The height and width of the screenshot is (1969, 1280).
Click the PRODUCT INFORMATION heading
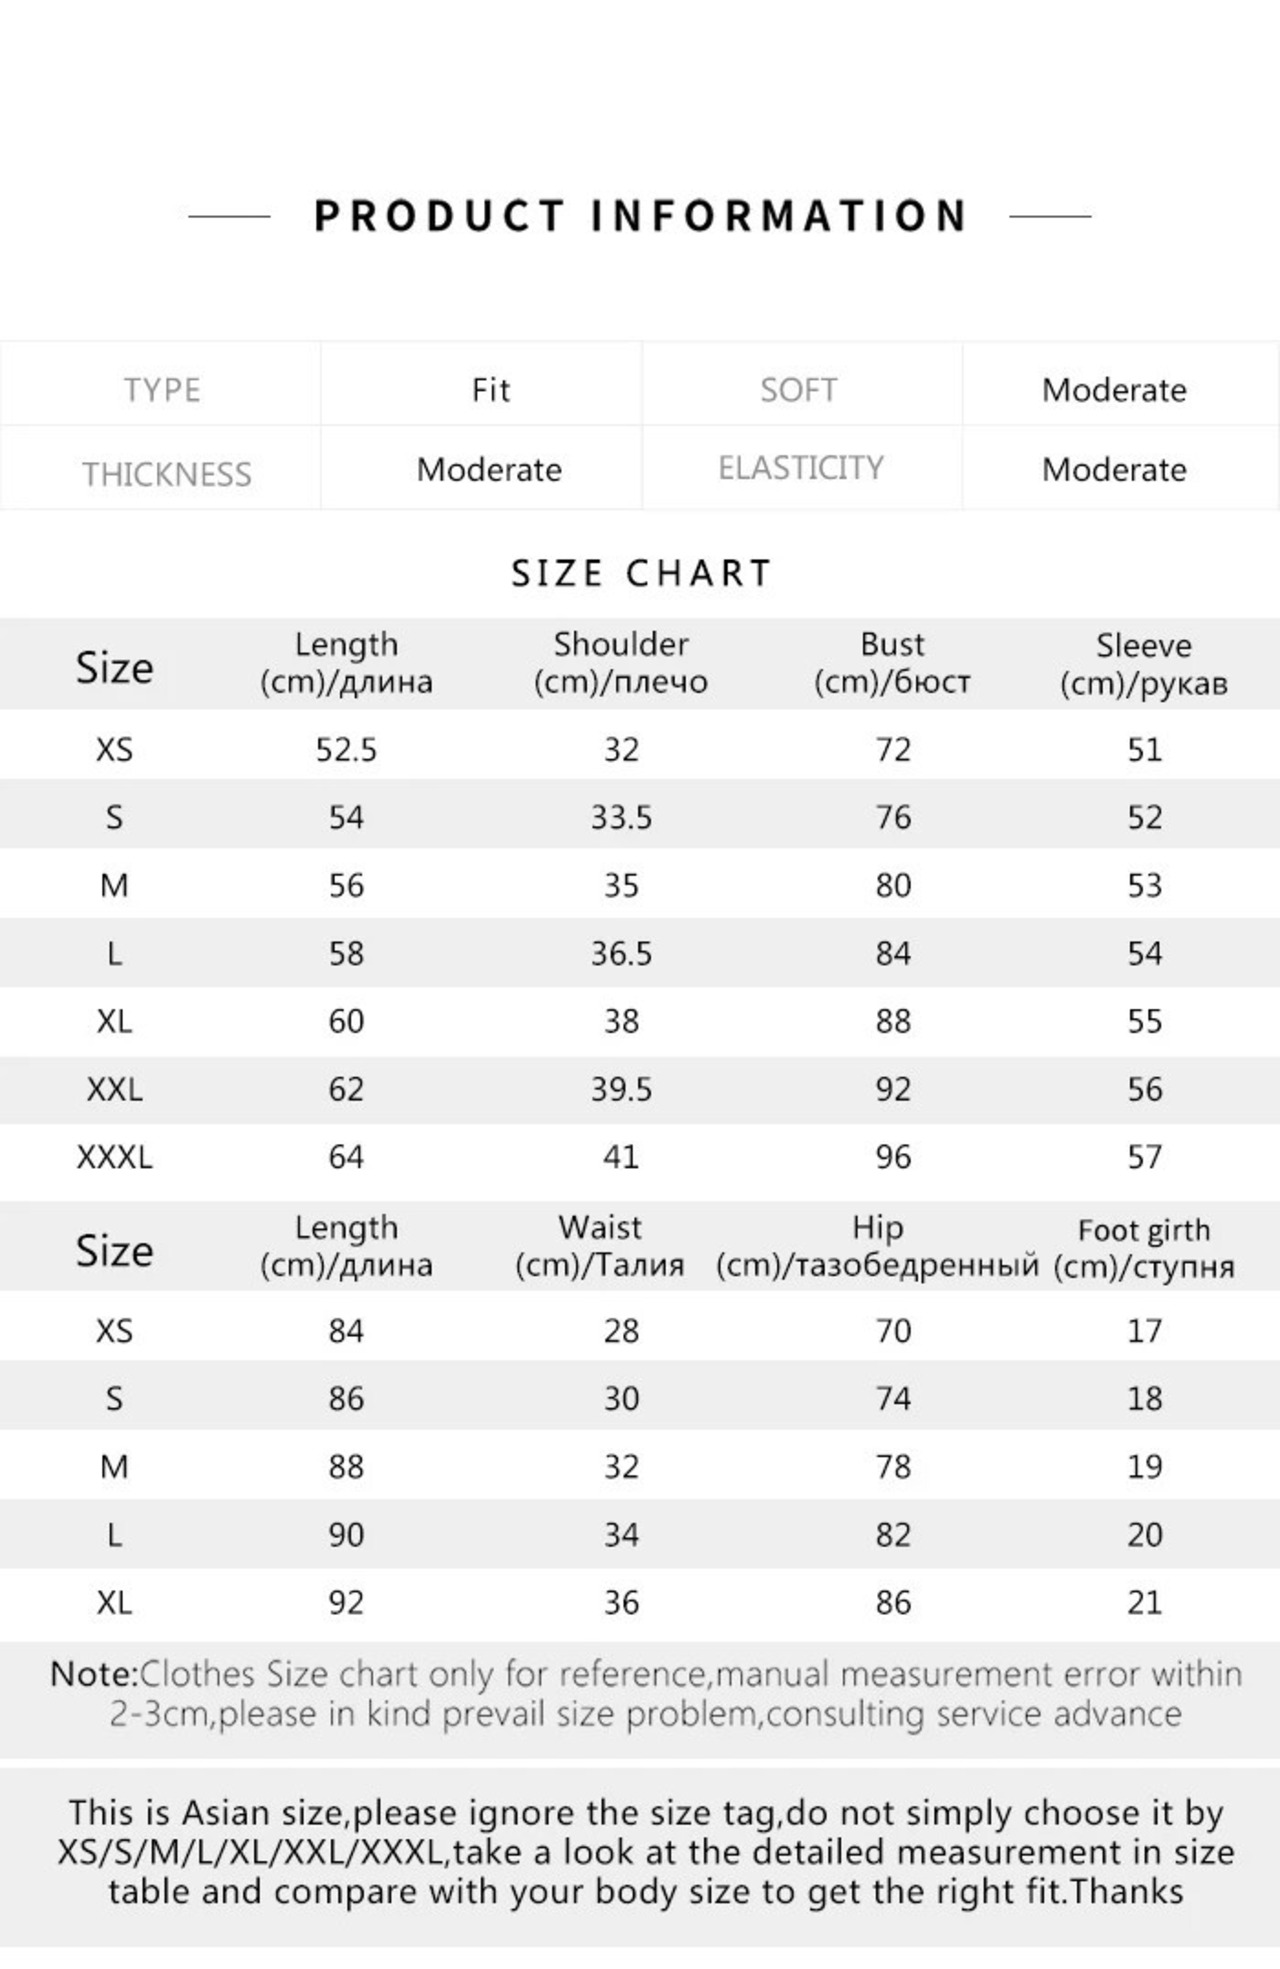click(640, 216)
